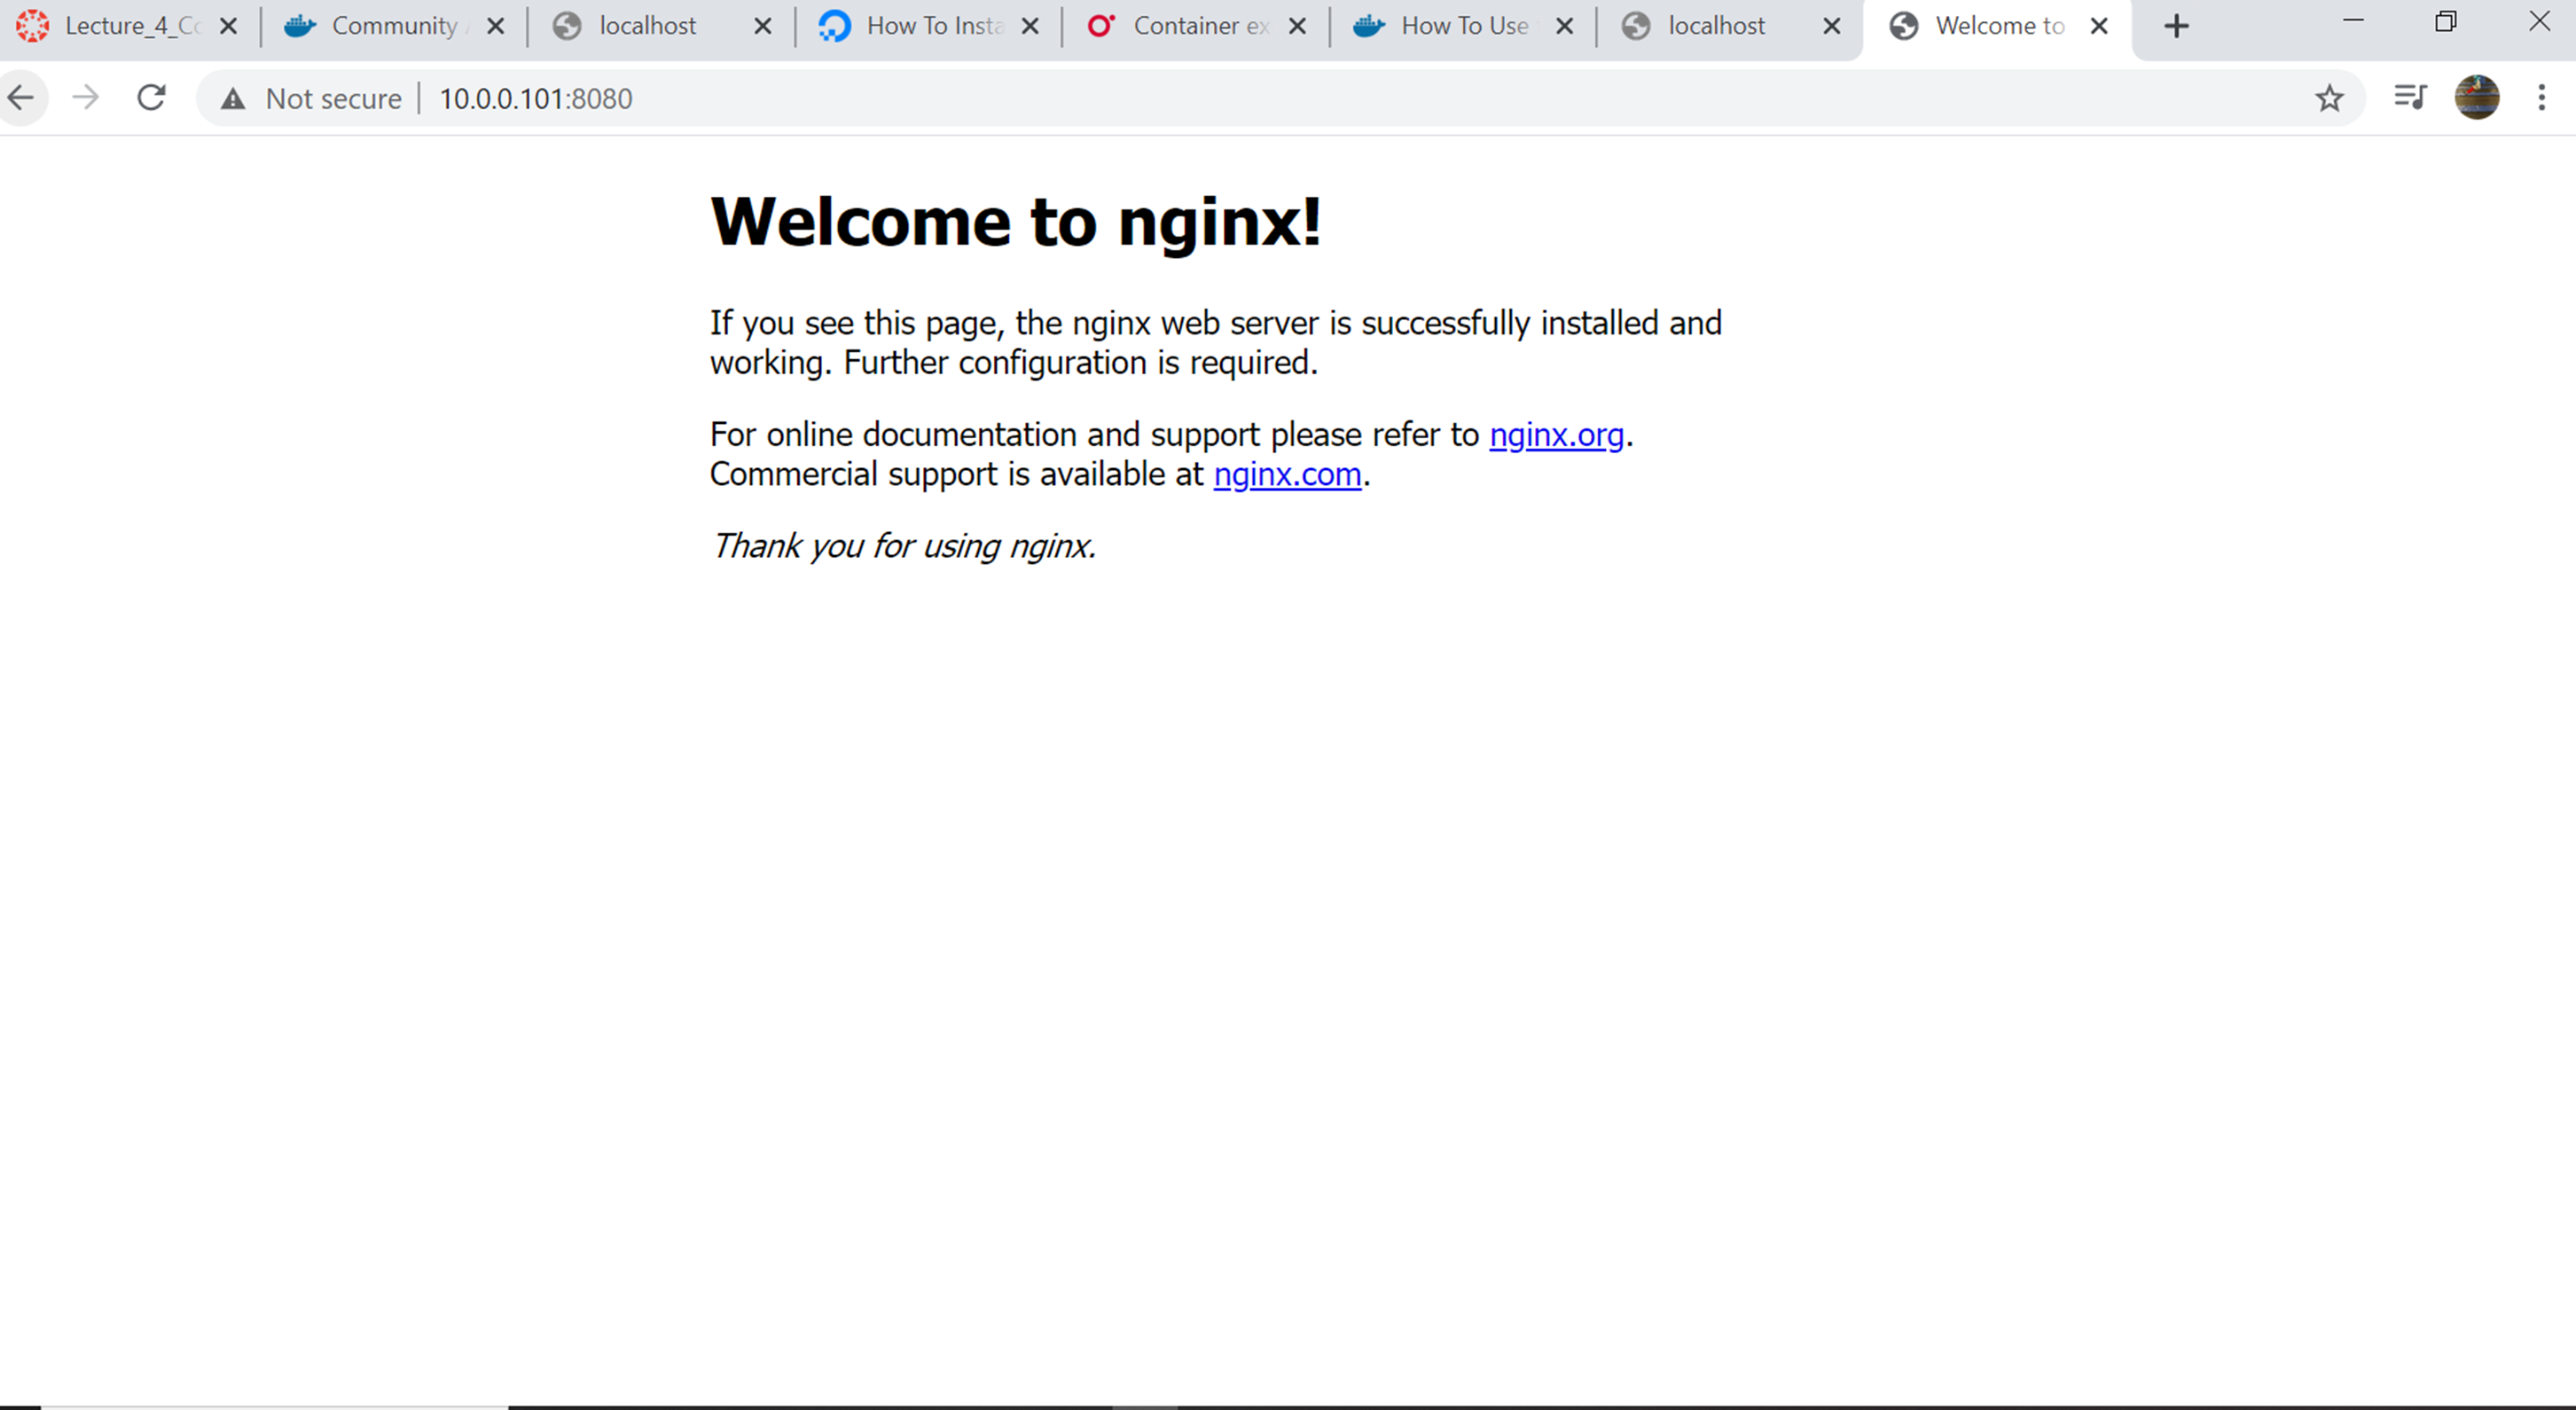Select the second localhost tab
Screen dimensions: 2576x1410
(x=1715, y=26)
